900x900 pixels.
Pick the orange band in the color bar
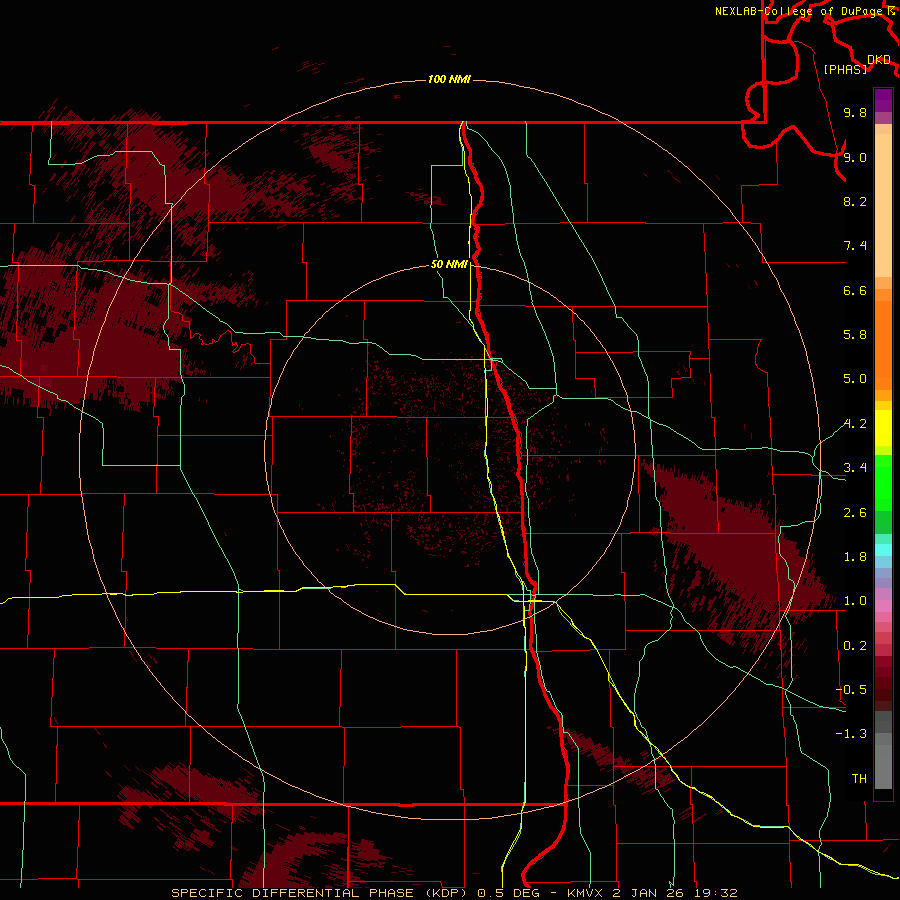click(883, 346)
